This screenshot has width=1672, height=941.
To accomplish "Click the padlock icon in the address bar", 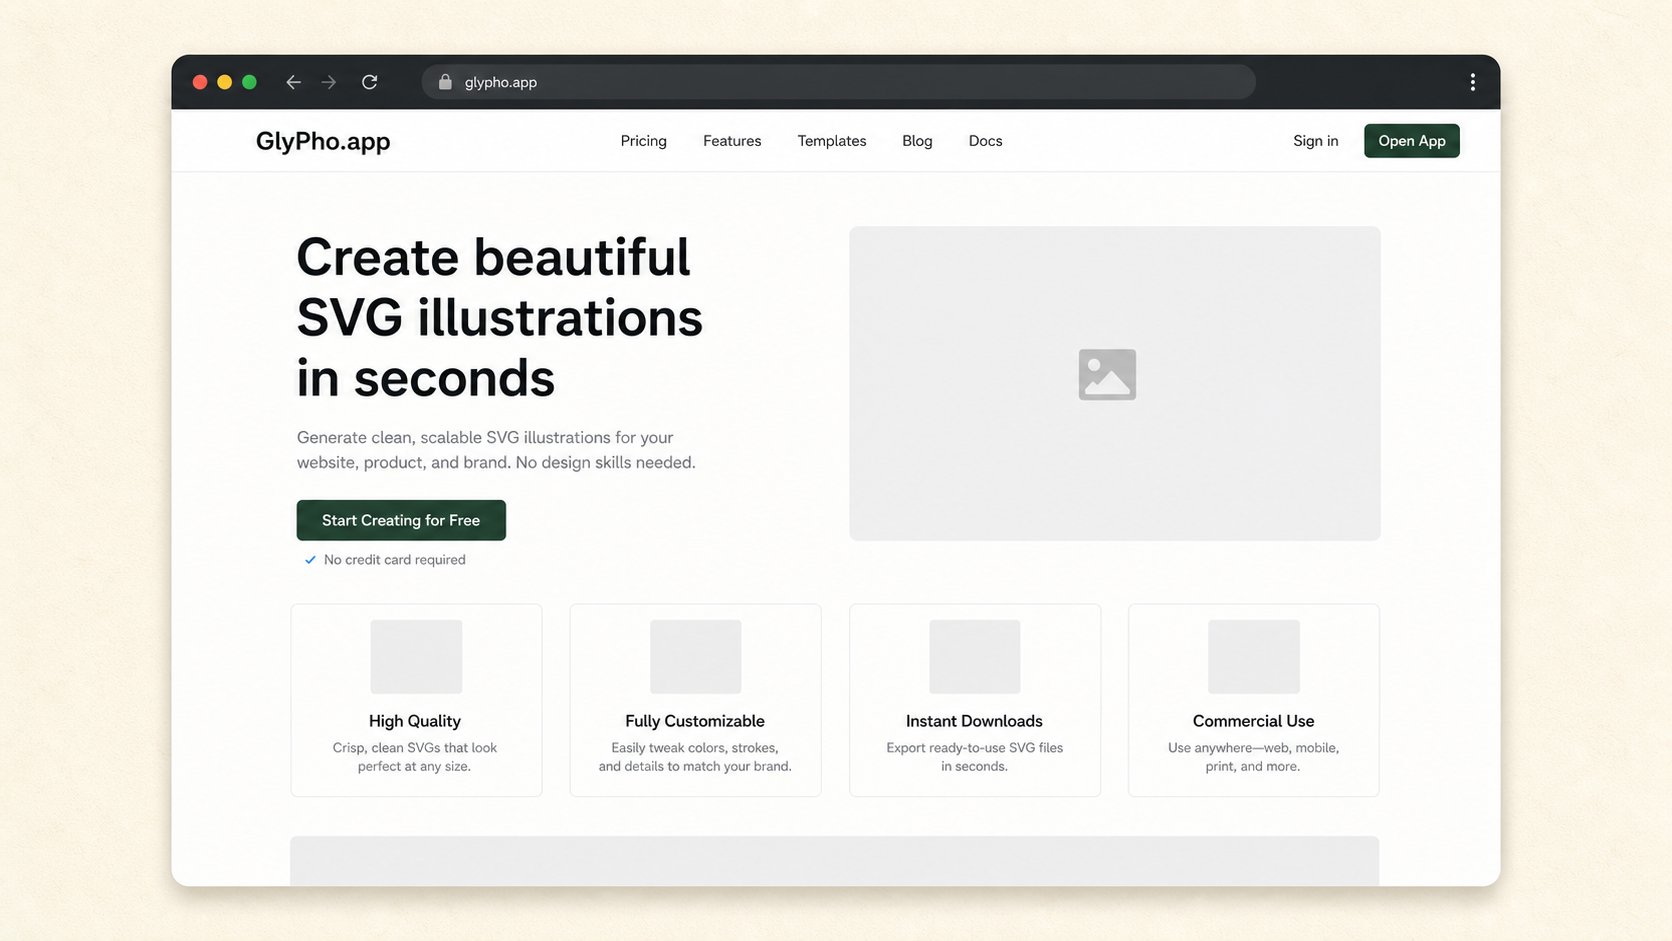I will 445,82.
